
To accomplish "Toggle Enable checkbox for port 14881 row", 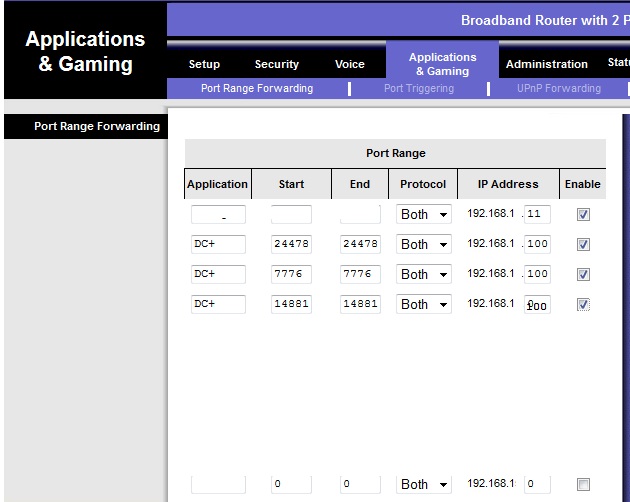I will (x=583, y=304).
